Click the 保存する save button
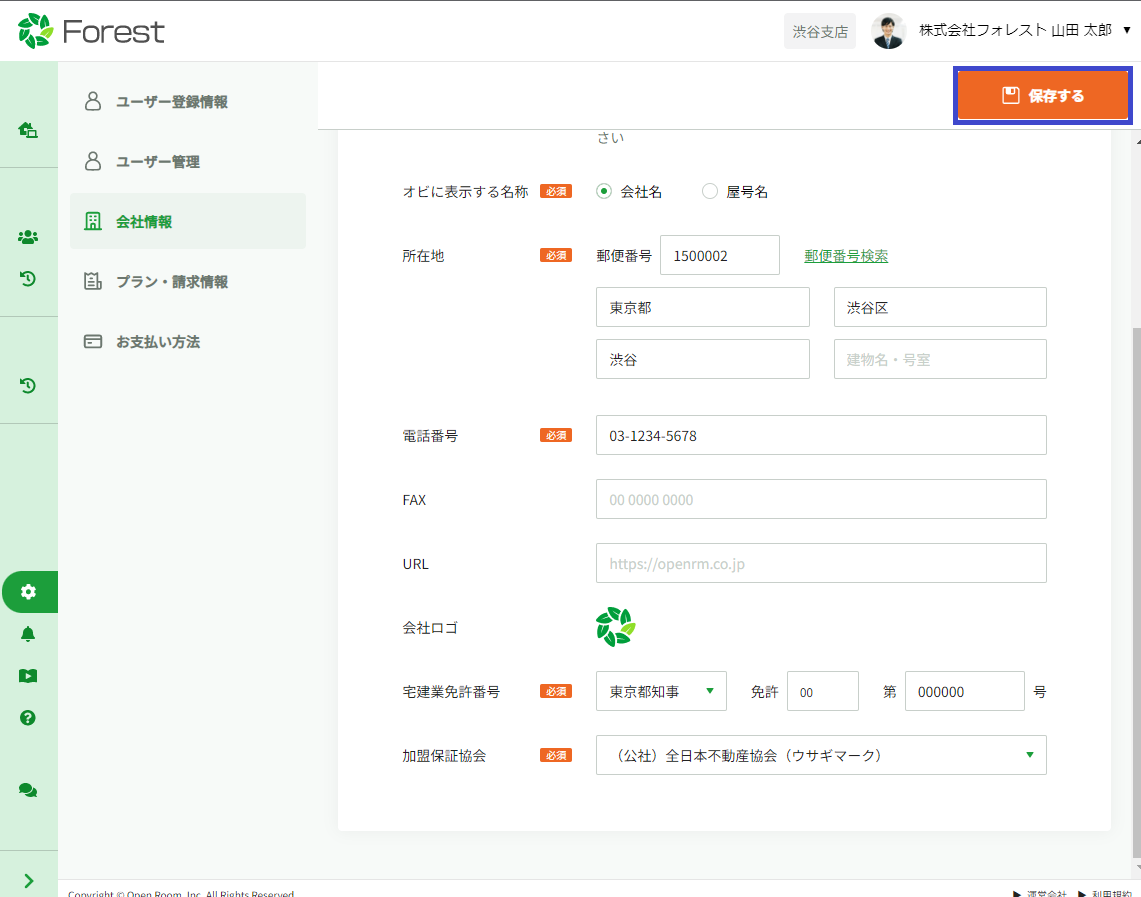The width and height of the screenshot is (1141, 897). coord(1042,96)
